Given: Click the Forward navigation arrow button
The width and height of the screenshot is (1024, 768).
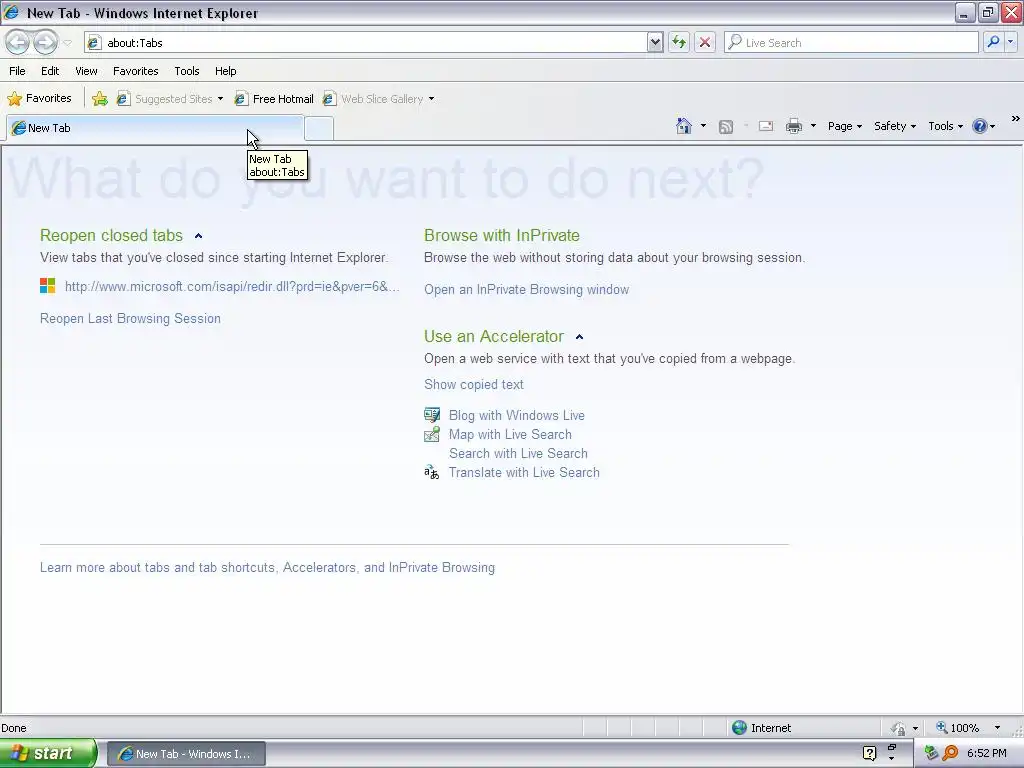Looking at the screenshot, I should point(45,42).
